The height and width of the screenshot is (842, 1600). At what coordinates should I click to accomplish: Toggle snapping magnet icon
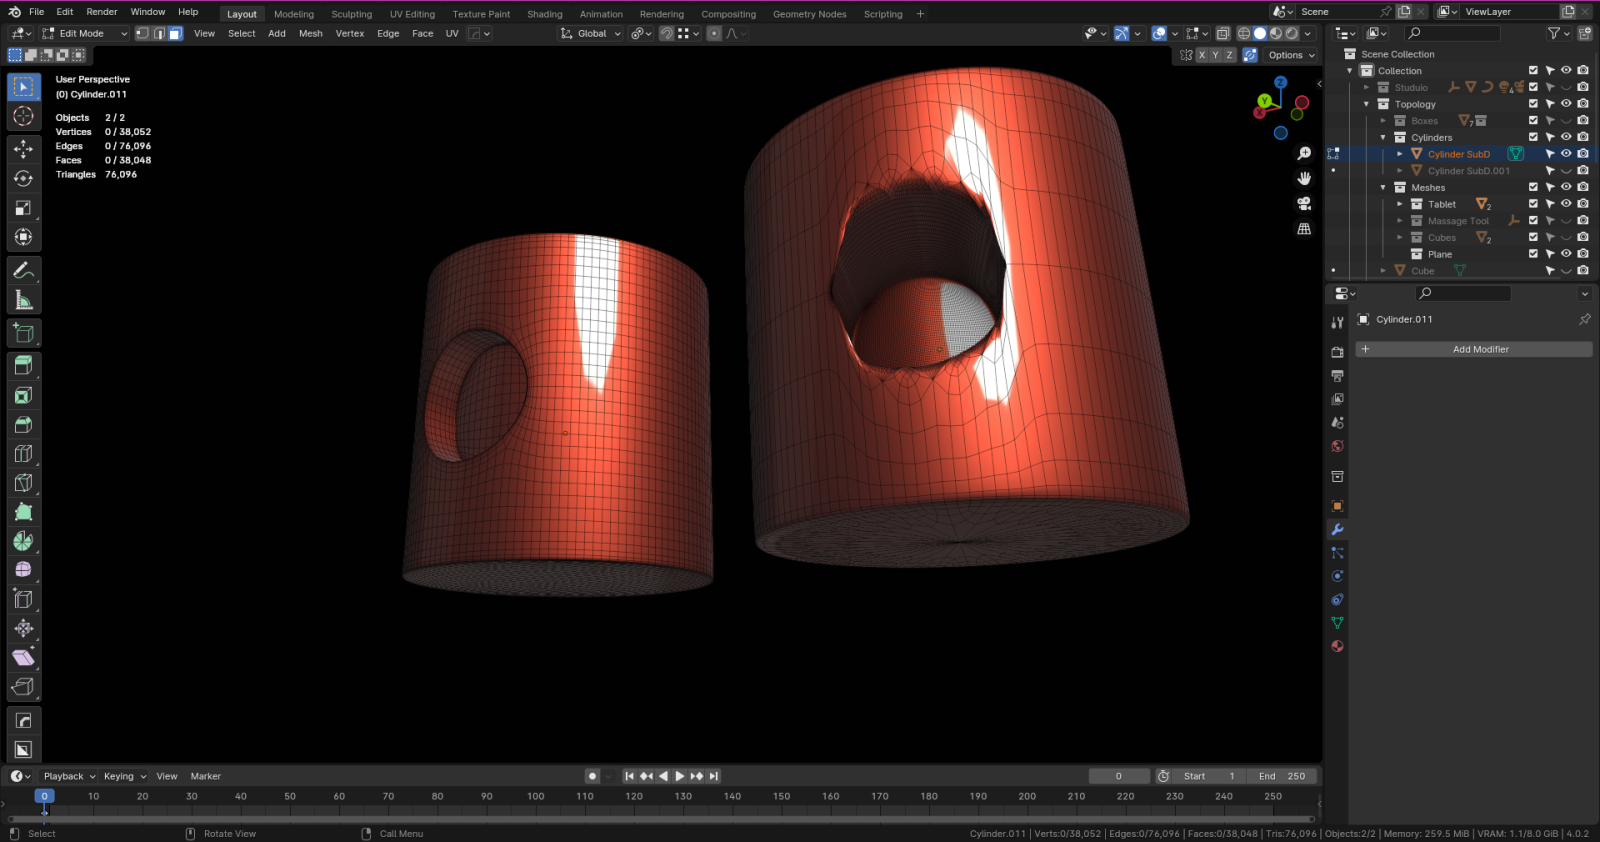(x=667, y=33)
